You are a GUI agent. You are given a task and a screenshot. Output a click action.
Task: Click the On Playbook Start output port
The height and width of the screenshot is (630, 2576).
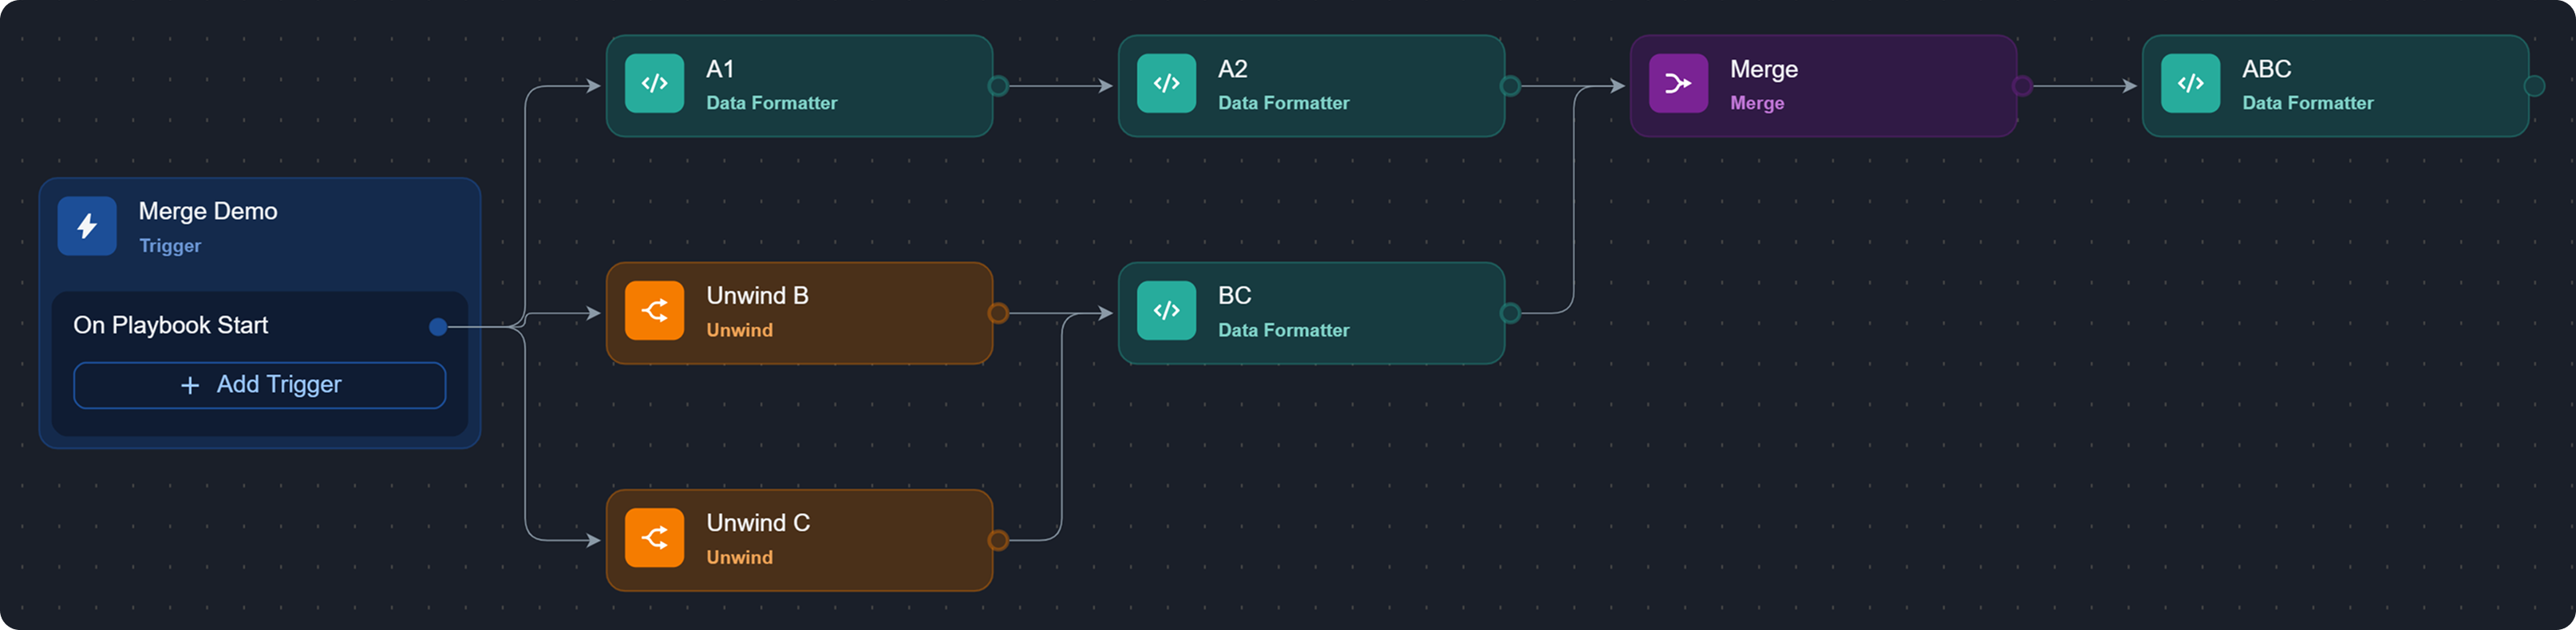click(x=438, y=326)
